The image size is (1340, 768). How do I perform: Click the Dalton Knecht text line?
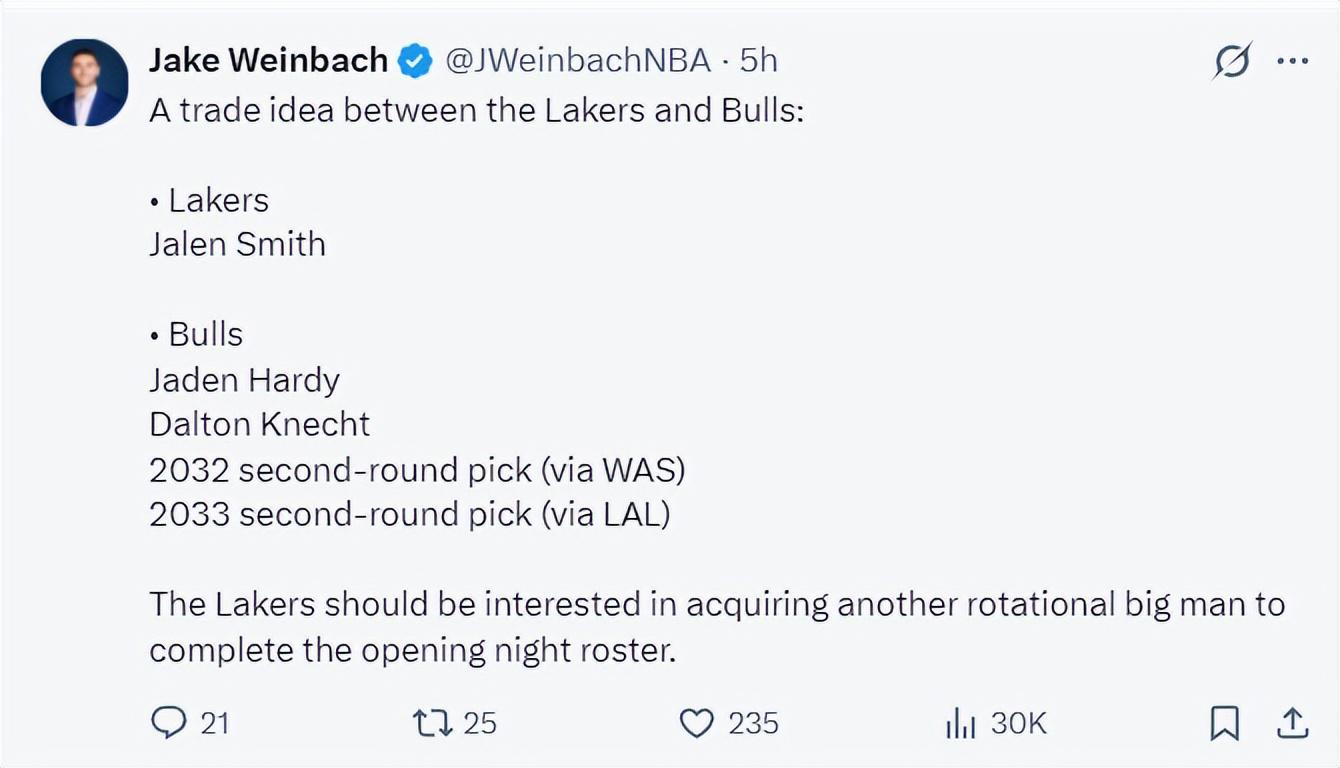[260, 424]
